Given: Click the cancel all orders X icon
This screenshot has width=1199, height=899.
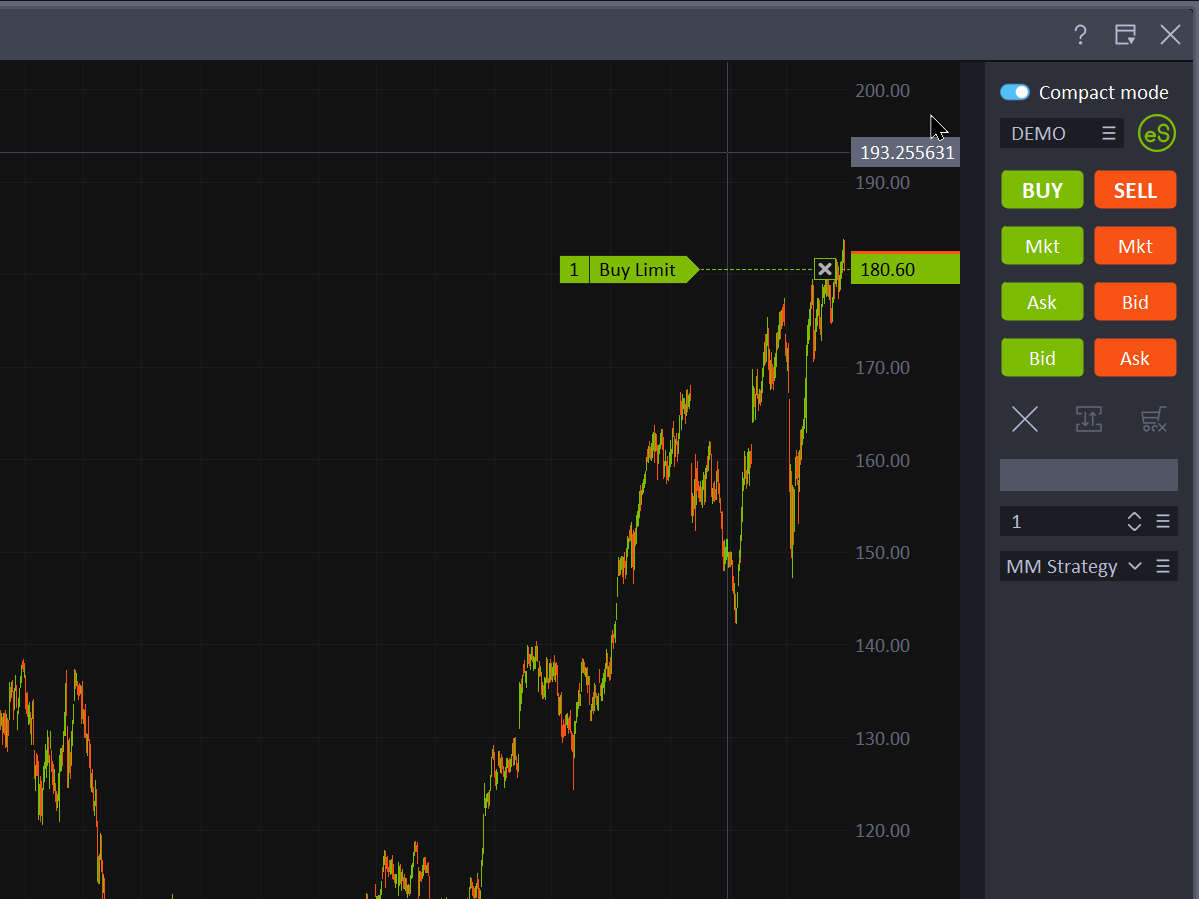Looking at the screenshot, I should click(x=1024, y=419).
